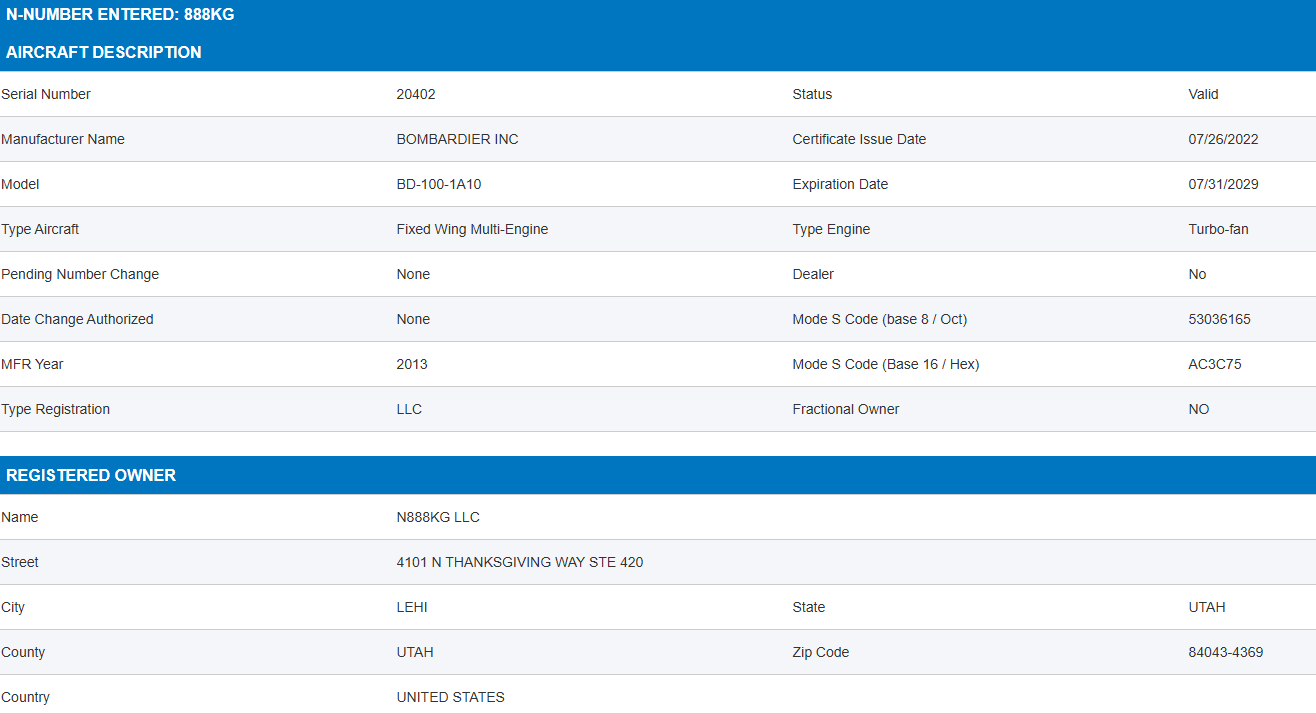Select the street address on Thanksgiving Way
1316x713 pixels.
click(520, 562)
